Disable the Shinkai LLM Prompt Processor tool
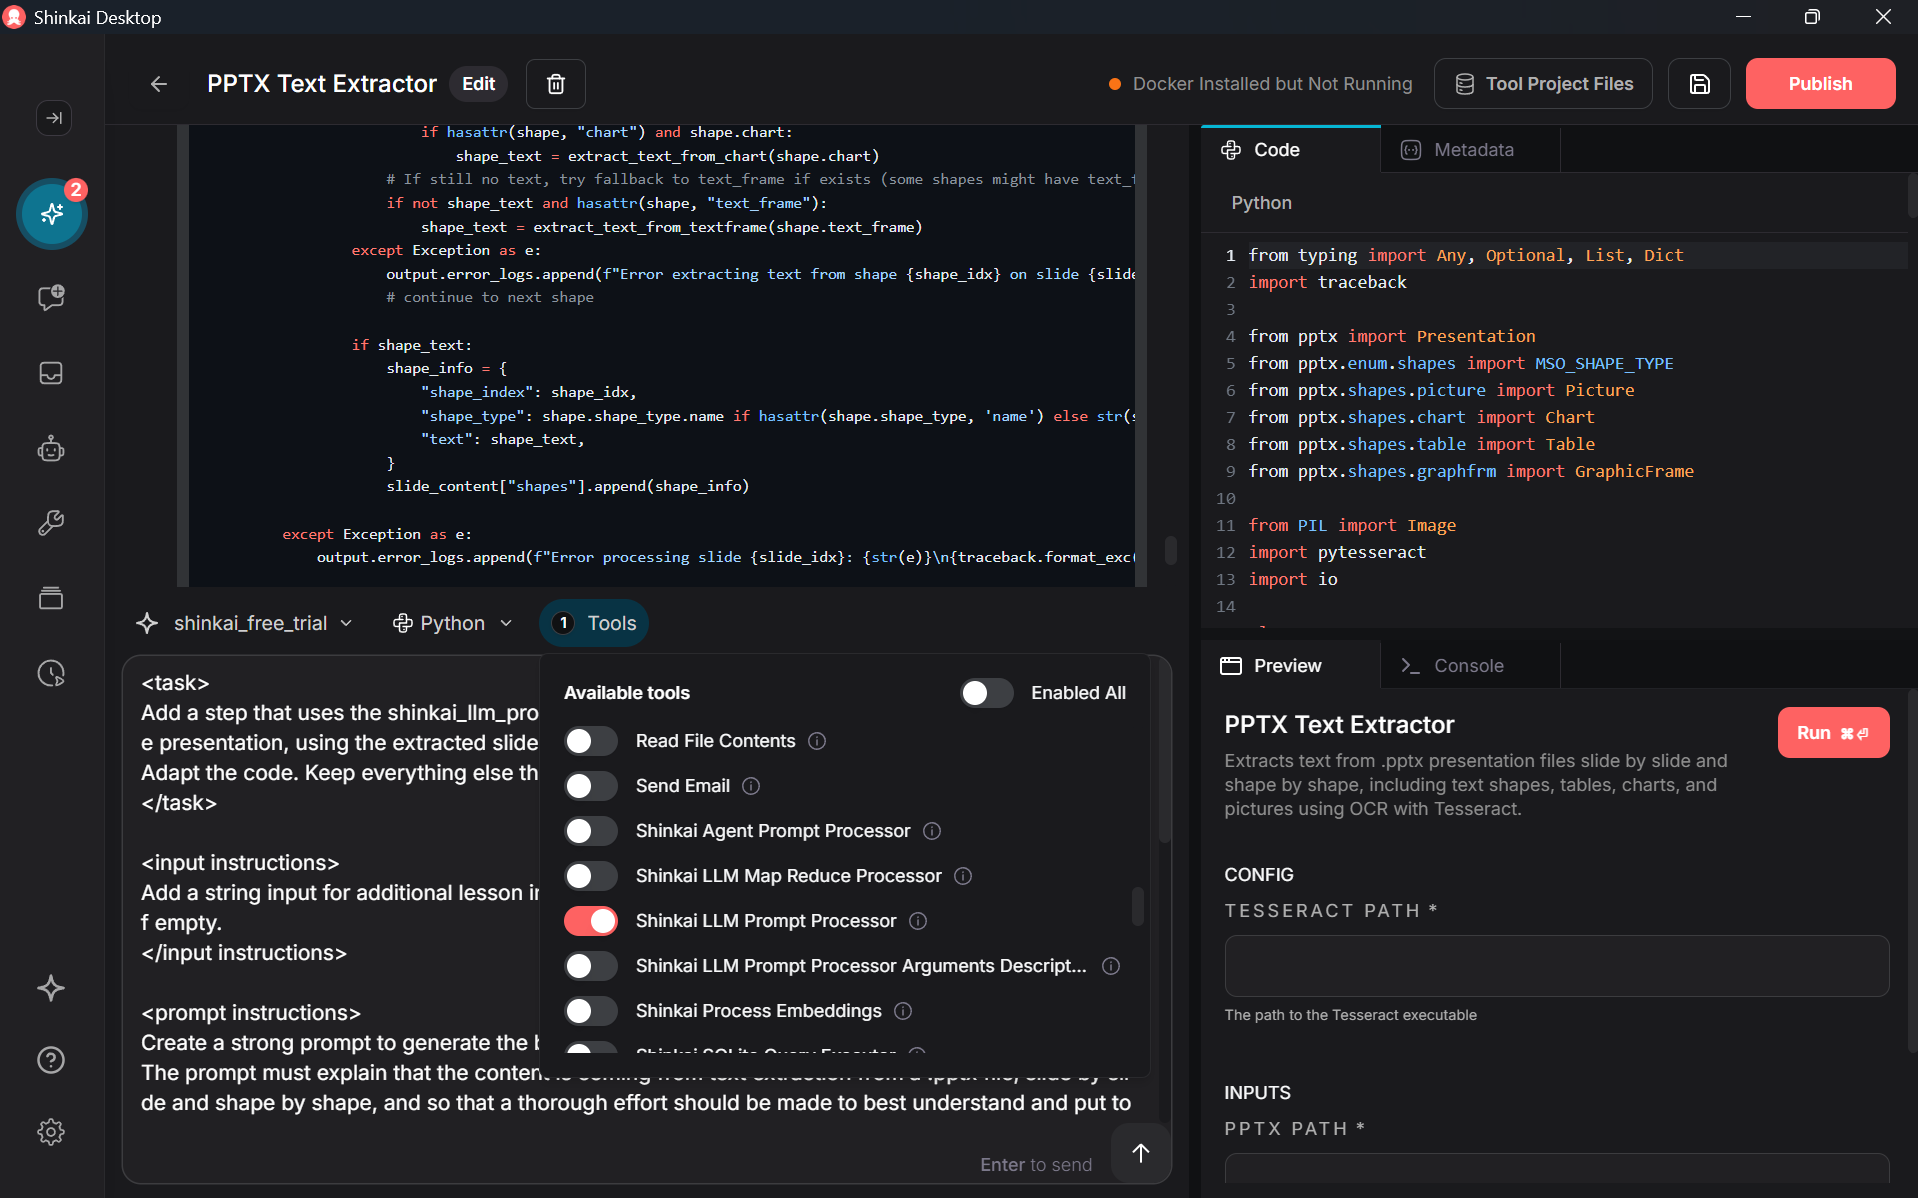Viewport: 1918px width, 1198px height. (x=591, y=920)
